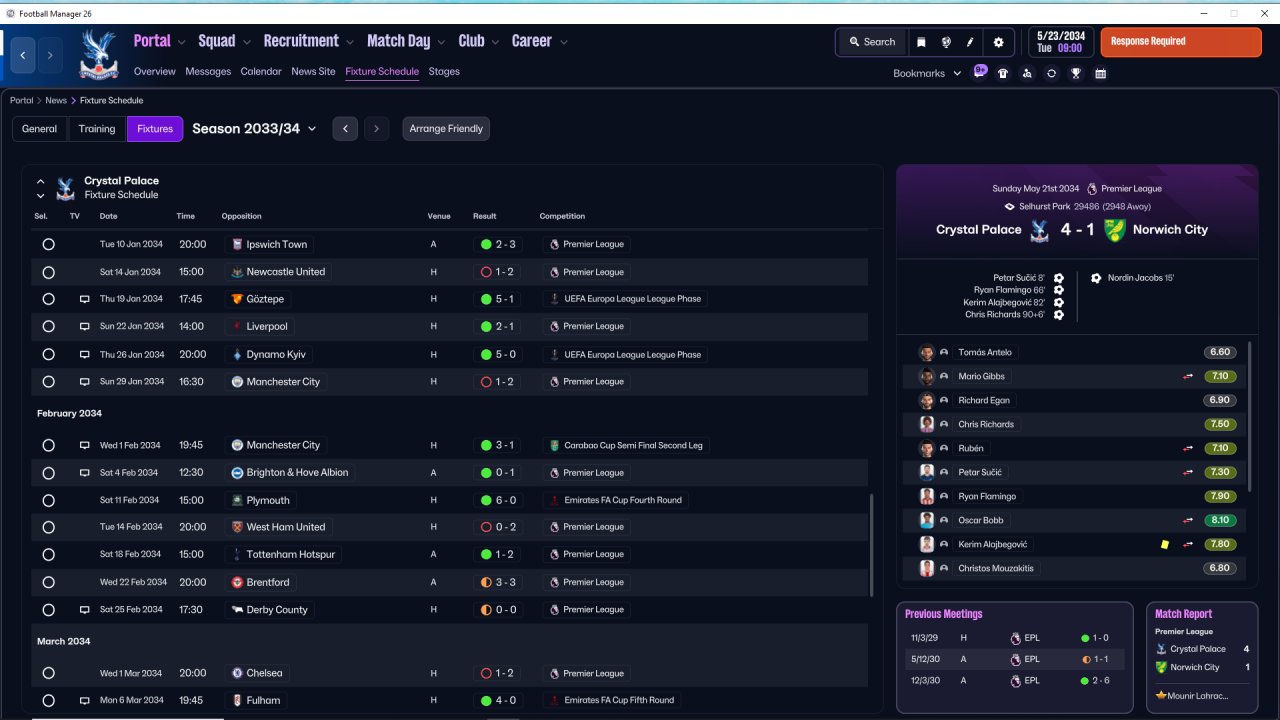The height and width of the screenshot is (720, 1280).
Task: Click the circular arrows shortcut icon
Action: (x=1051, y=73)
